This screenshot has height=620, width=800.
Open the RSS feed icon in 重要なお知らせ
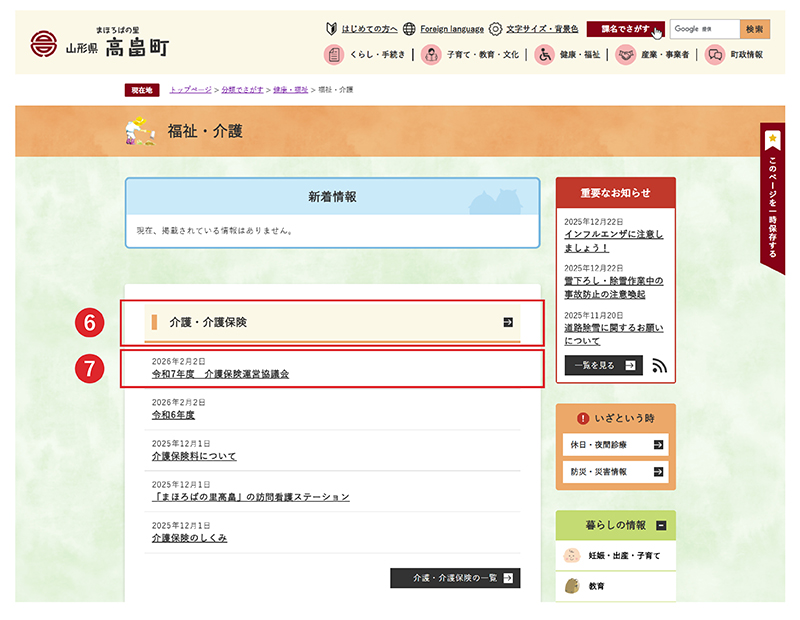(x=660, y=366)
